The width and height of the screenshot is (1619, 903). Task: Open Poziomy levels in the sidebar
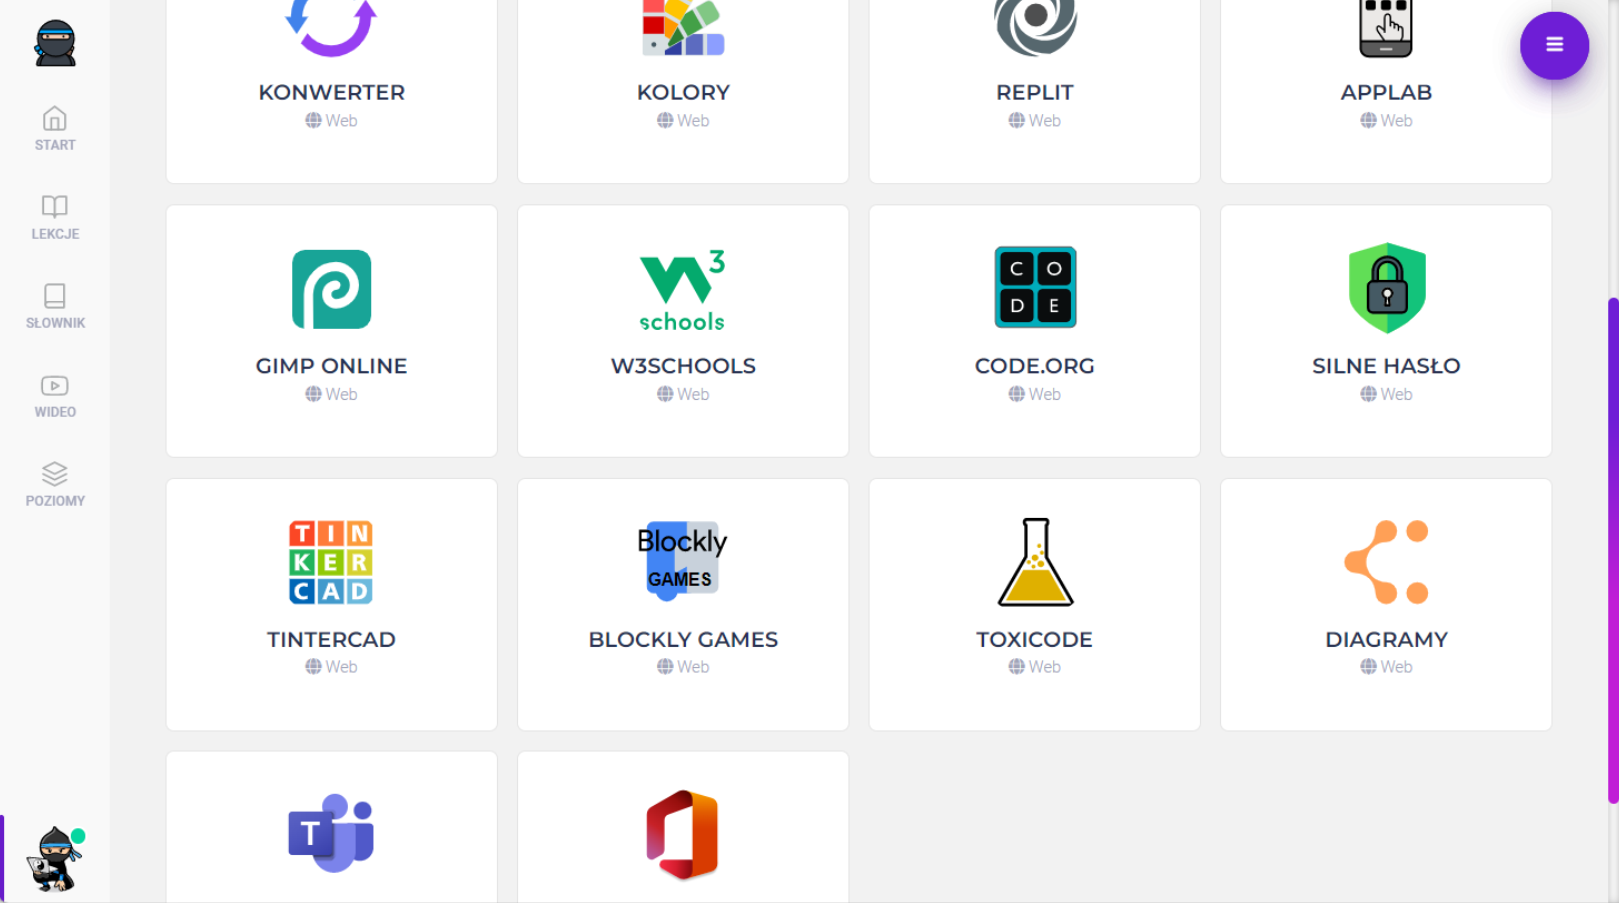coord(55,484)
